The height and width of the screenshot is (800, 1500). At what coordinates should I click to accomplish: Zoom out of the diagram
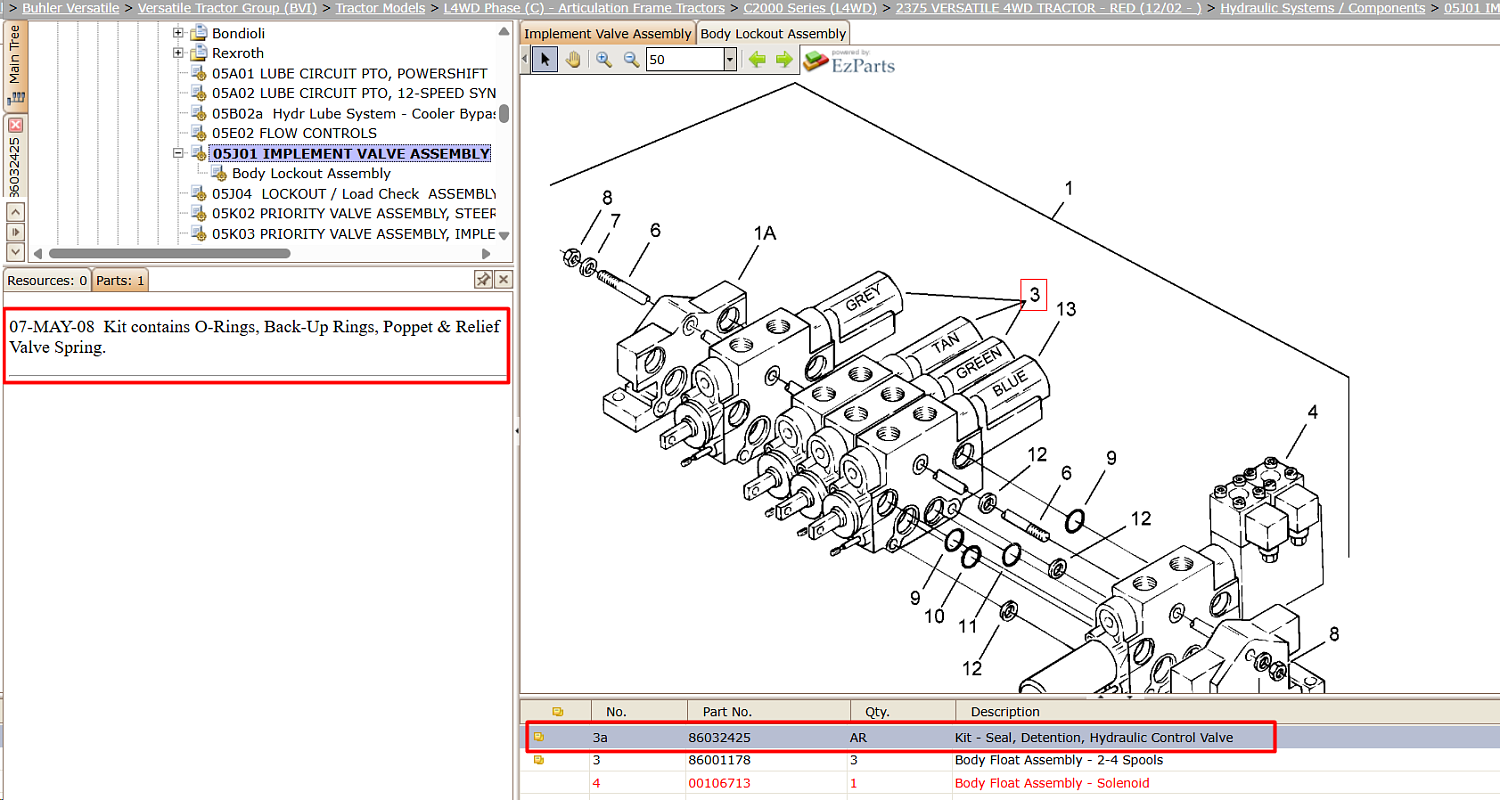pyautogui.click(x=631, y=59)
